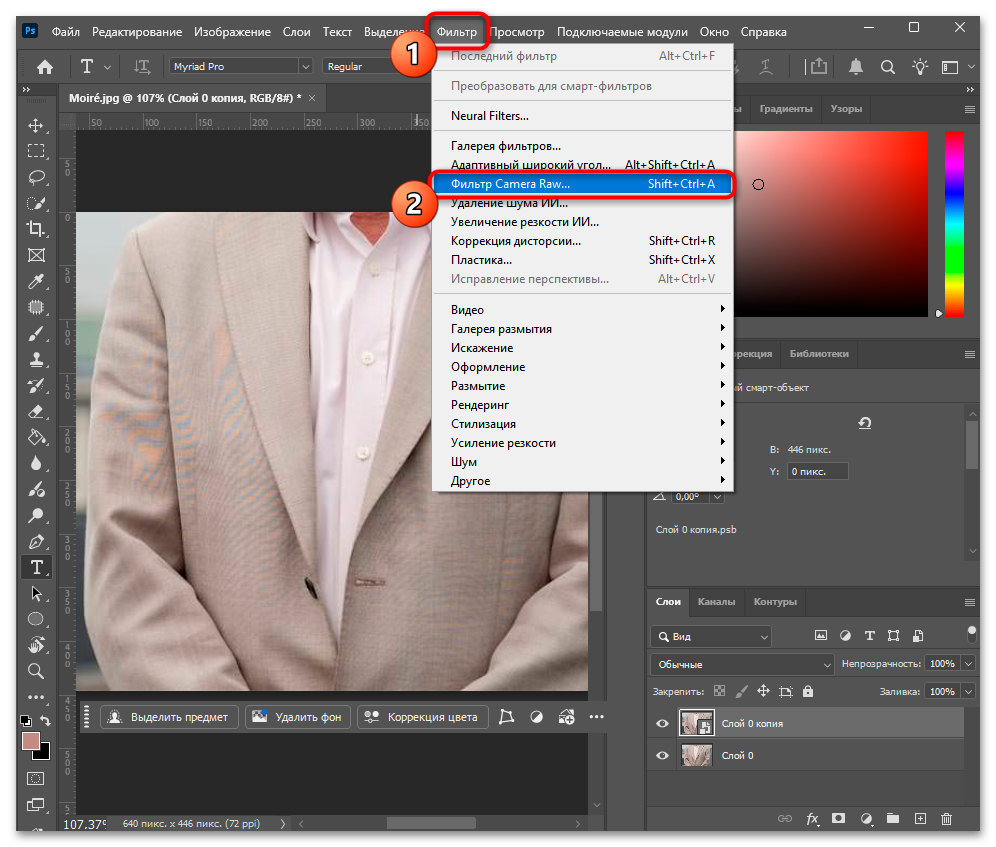
Task: Switch to the Каналы tab
Action: point(716,602)
